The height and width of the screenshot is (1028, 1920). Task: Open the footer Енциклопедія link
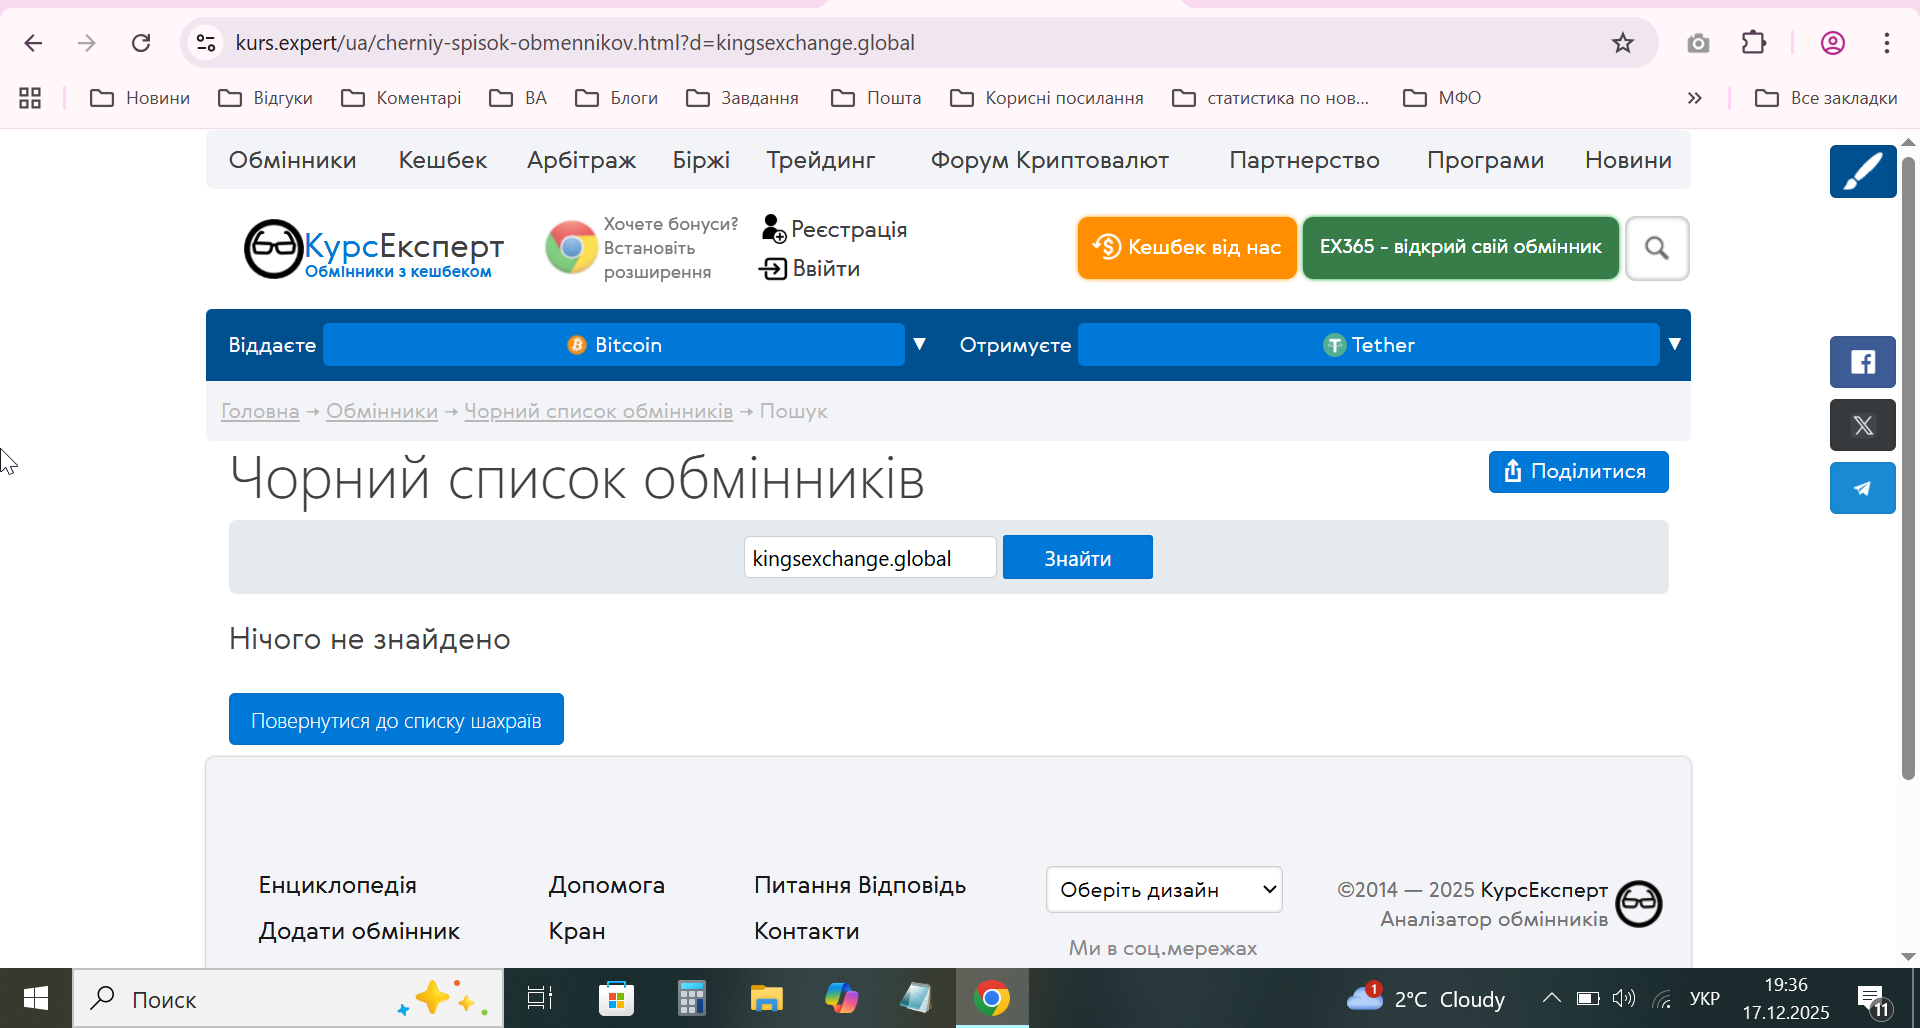pyautogui.click(x=337, y=885)
